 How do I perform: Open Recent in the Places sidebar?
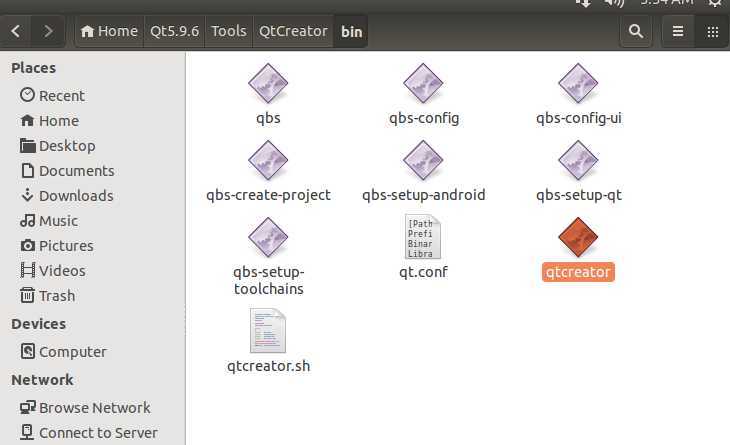53,95
